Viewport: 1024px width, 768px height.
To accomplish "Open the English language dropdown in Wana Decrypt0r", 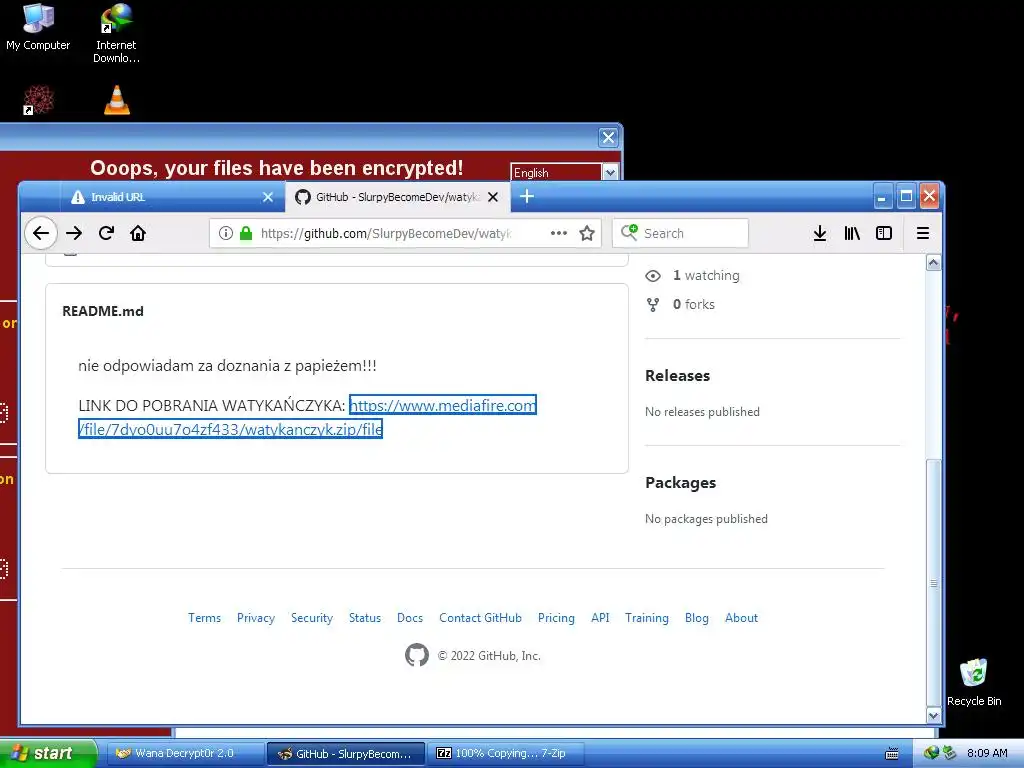I will [x=610, y=172].
